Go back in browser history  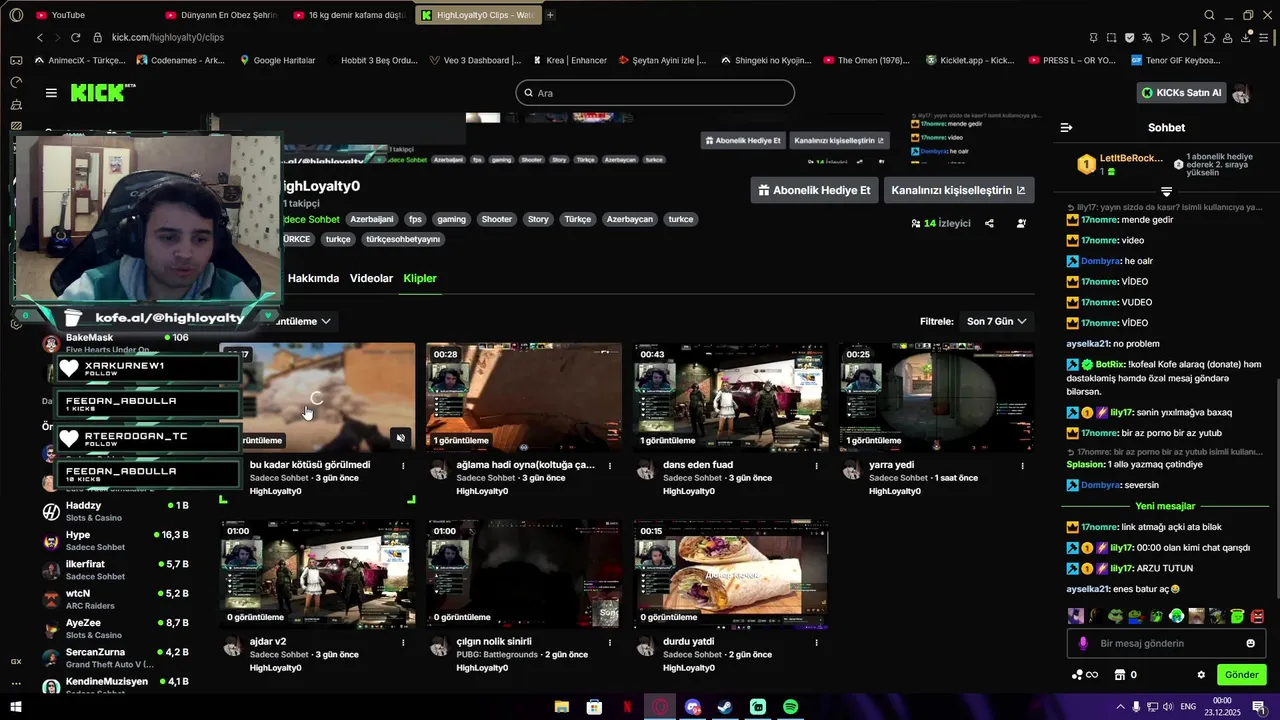(x=40, y=37)
